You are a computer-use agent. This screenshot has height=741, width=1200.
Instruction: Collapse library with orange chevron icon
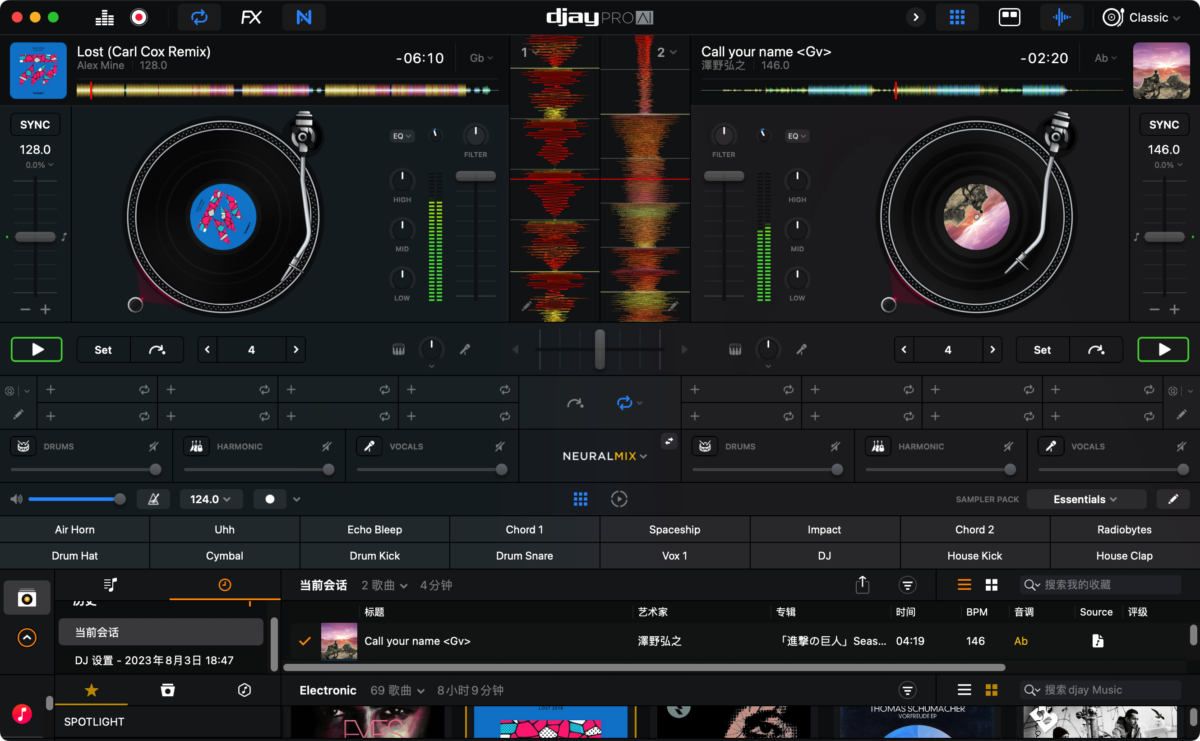[x=27, y=637]
